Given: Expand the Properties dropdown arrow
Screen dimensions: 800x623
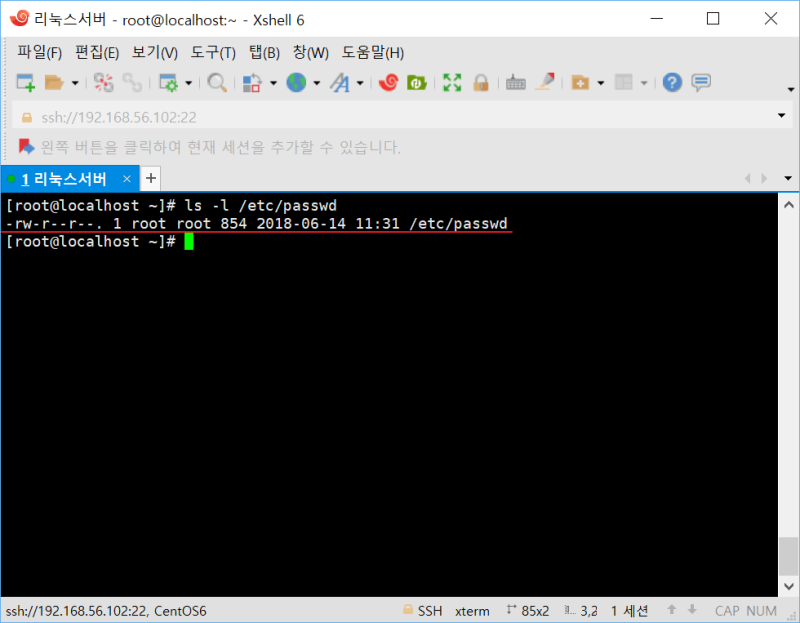Looking at the screenshot, I should coord(188,83).
